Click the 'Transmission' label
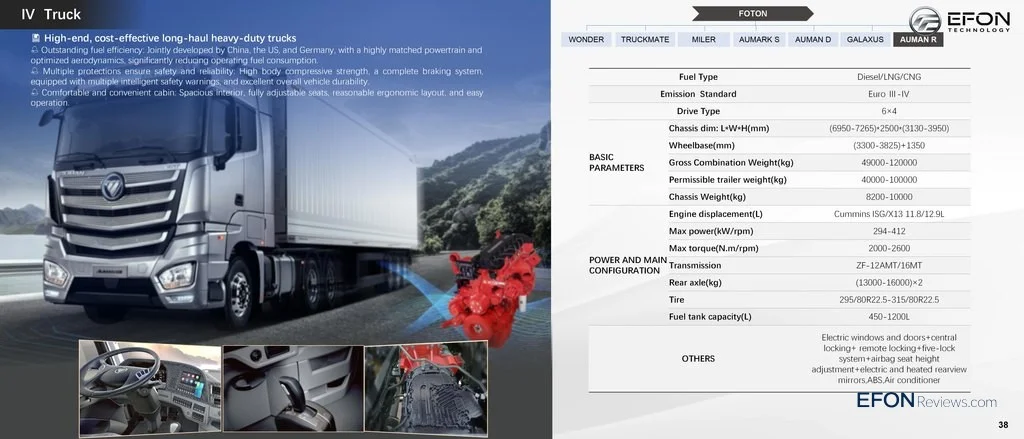1024x439 pixels. click(x=695, y=265)
